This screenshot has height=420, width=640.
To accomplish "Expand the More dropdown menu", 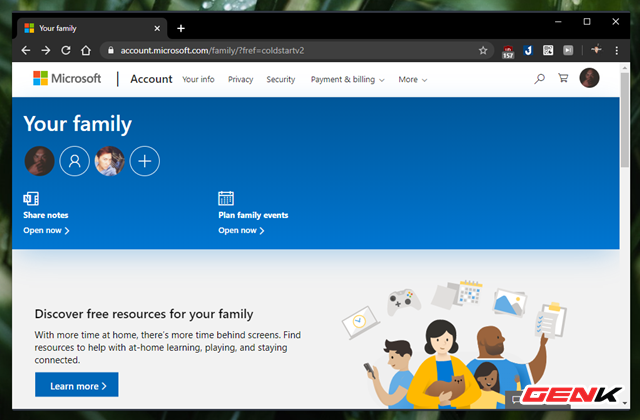I will point(413,79).
